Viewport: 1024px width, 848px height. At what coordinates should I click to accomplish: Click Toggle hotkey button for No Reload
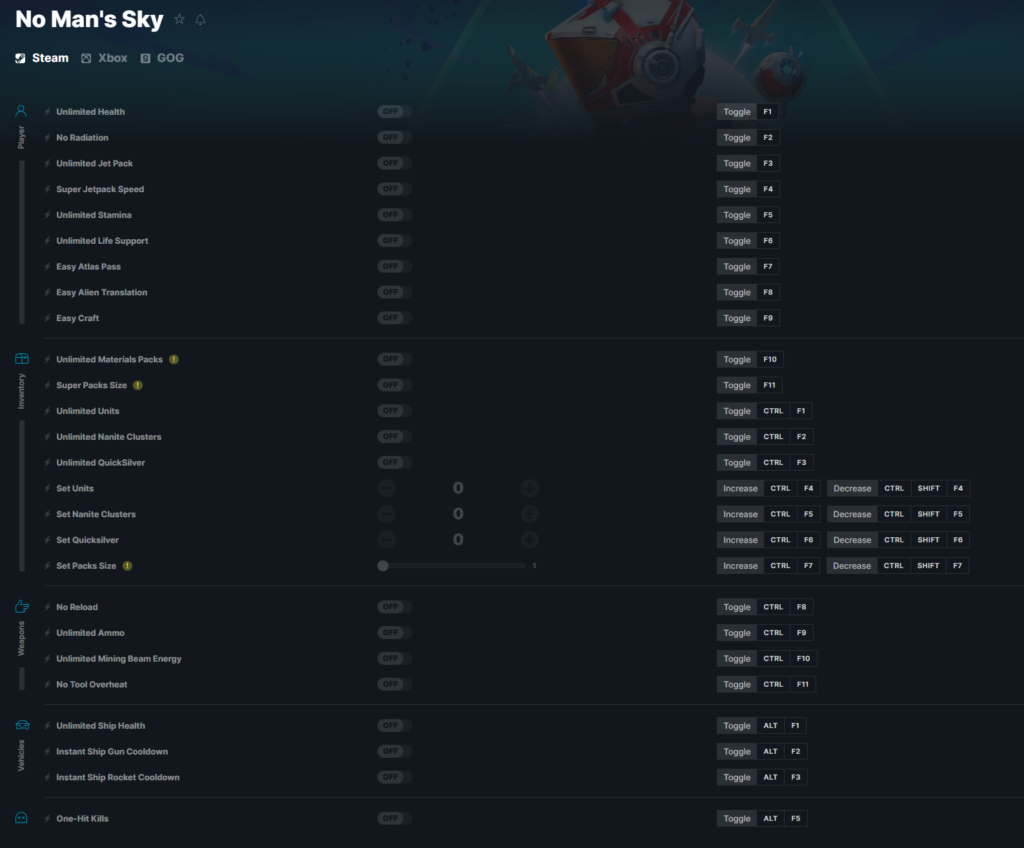[x=737, y=607]
